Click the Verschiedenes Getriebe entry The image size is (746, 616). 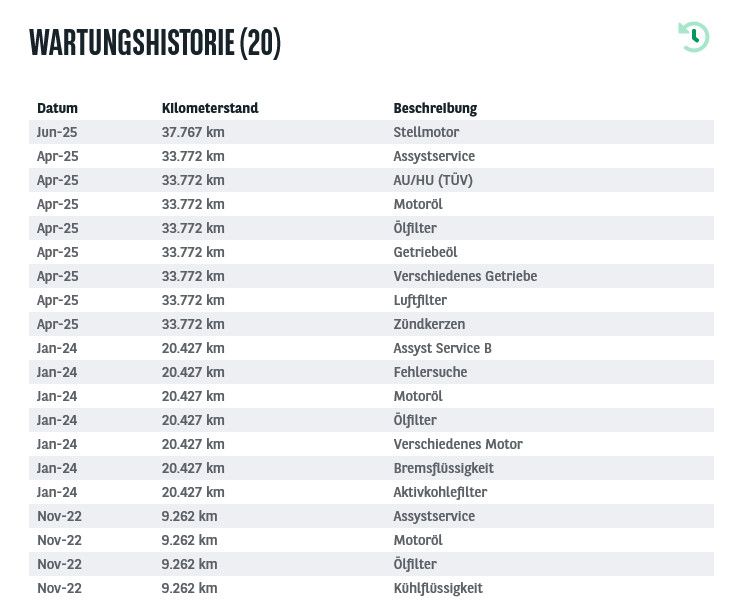[x=465, y=276]
